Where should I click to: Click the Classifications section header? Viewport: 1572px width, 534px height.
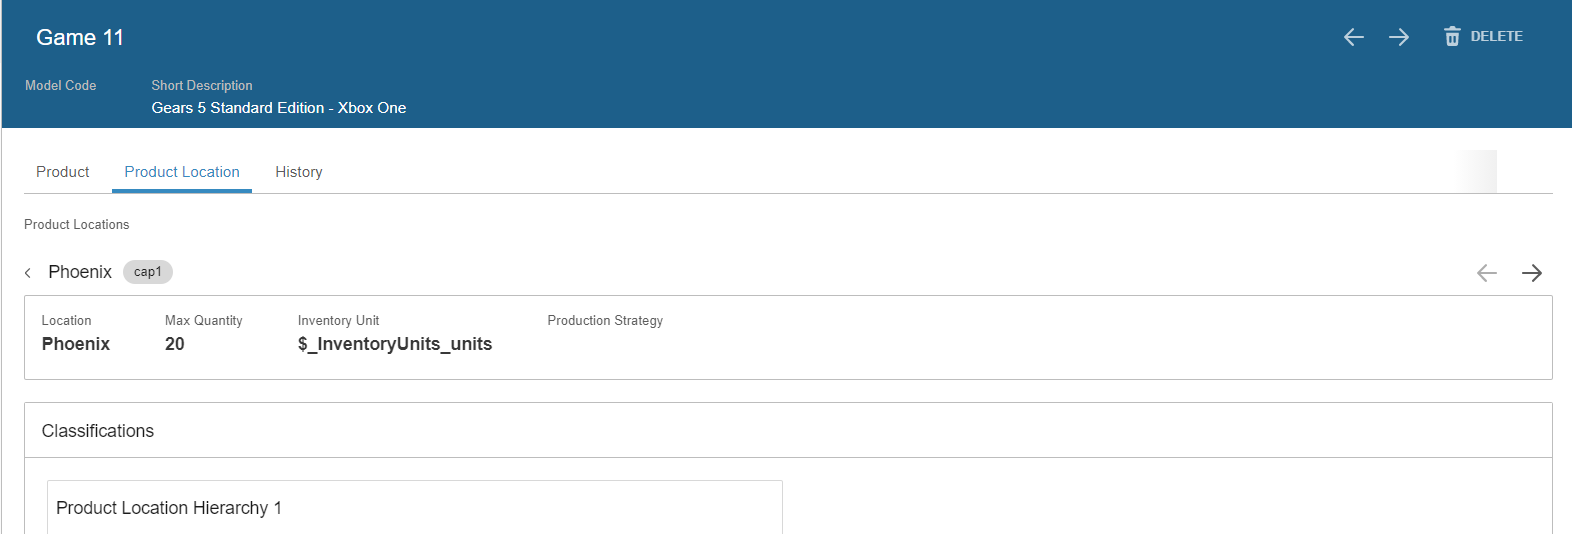(788, 431)
